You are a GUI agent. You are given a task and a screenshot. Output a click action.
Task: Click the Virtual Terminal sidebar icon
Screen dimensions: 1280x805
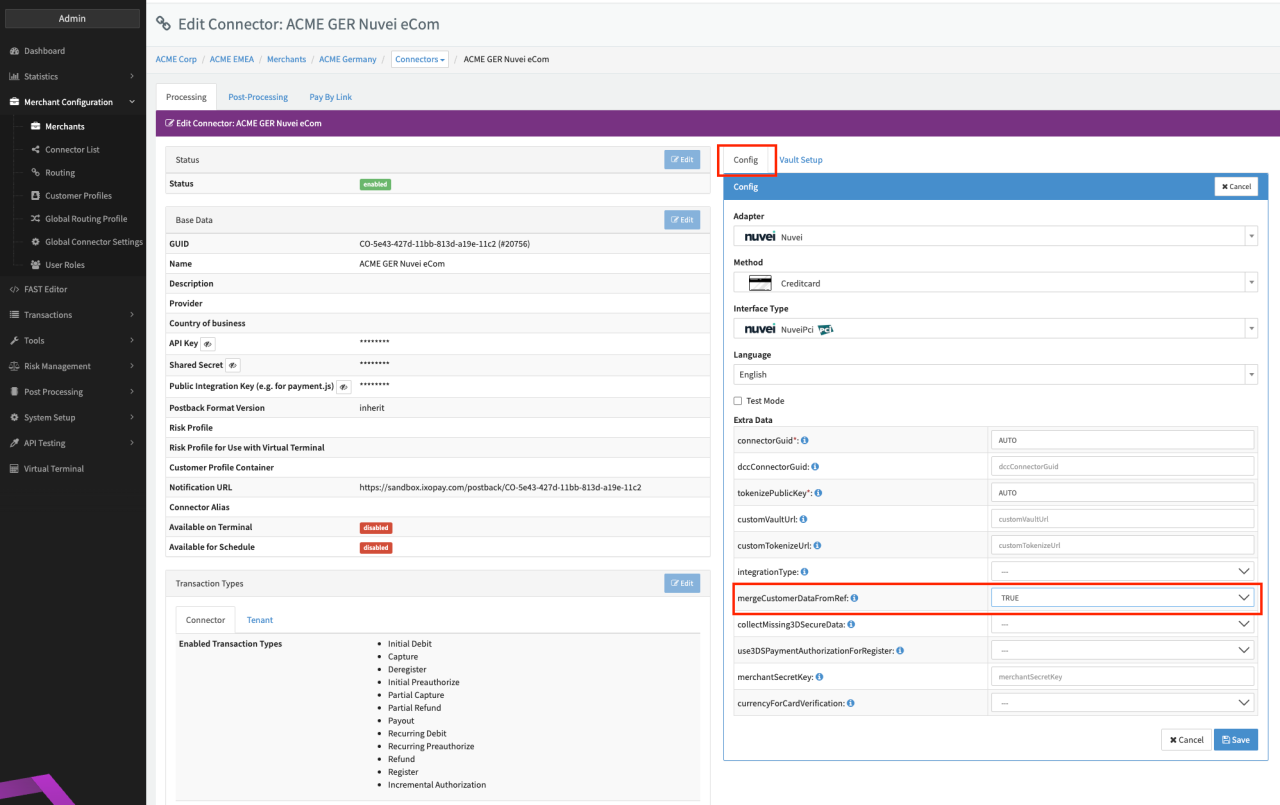point(14,469)
